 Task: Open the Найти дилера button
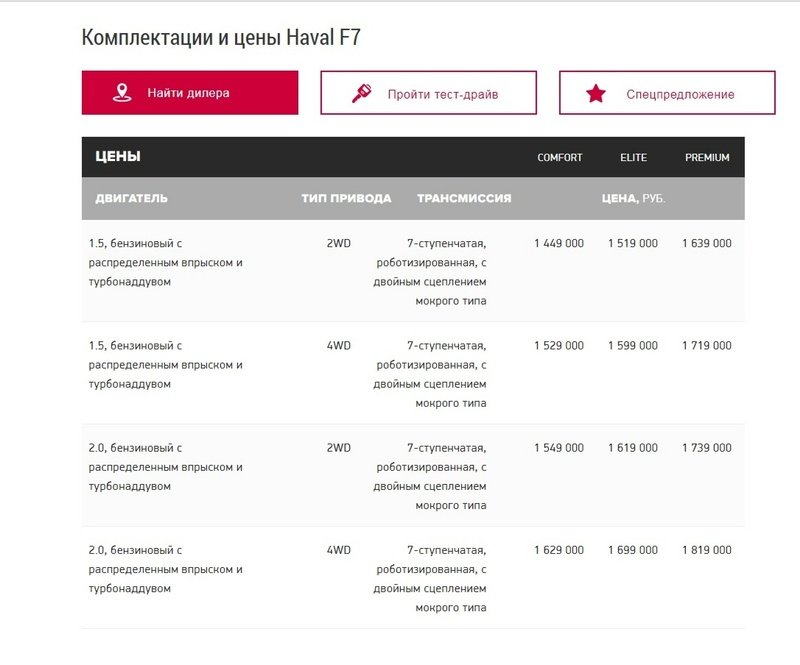coord(190,92)
